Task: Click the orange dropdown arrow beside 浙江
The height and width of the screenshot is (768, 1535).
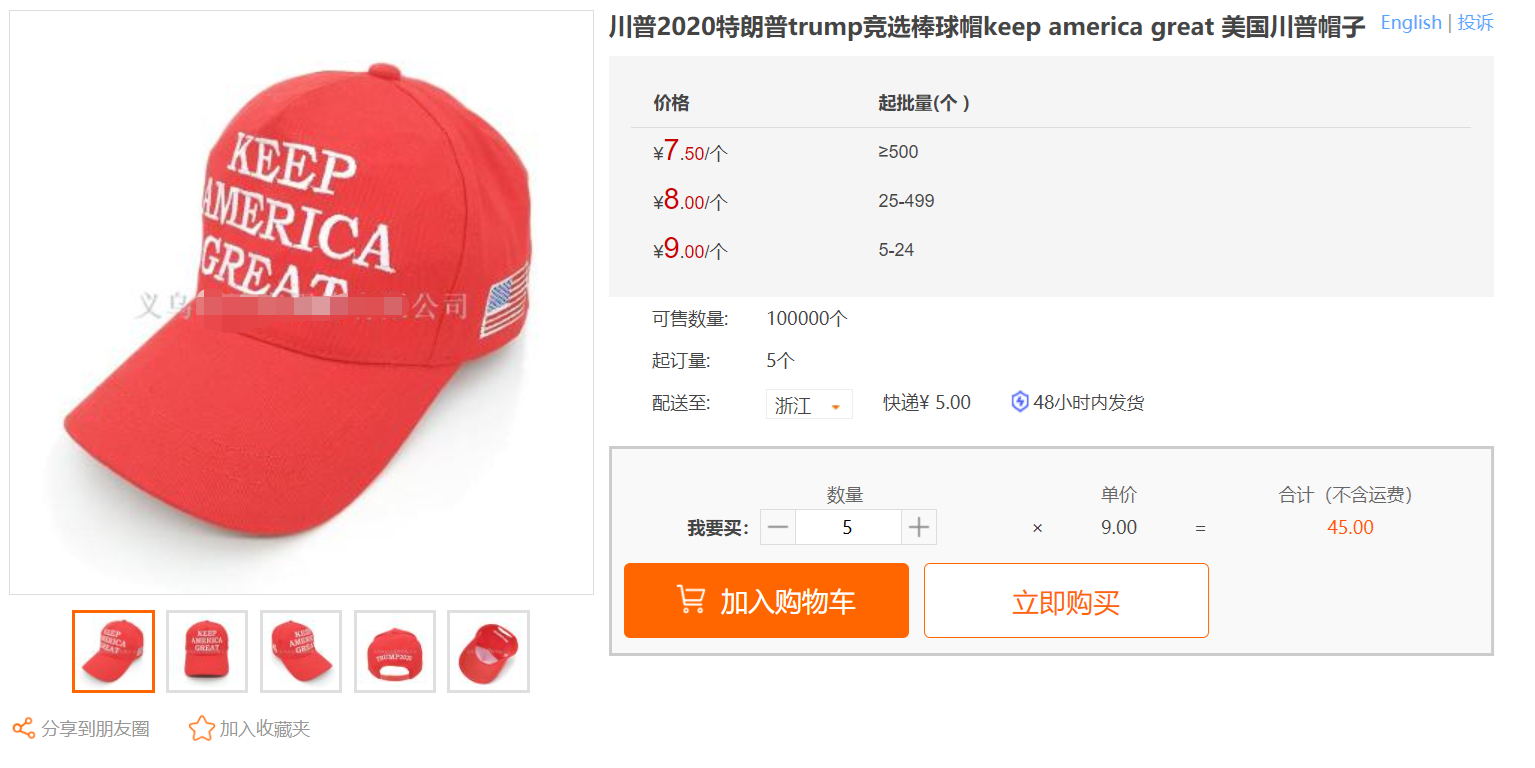Action: 836,407
